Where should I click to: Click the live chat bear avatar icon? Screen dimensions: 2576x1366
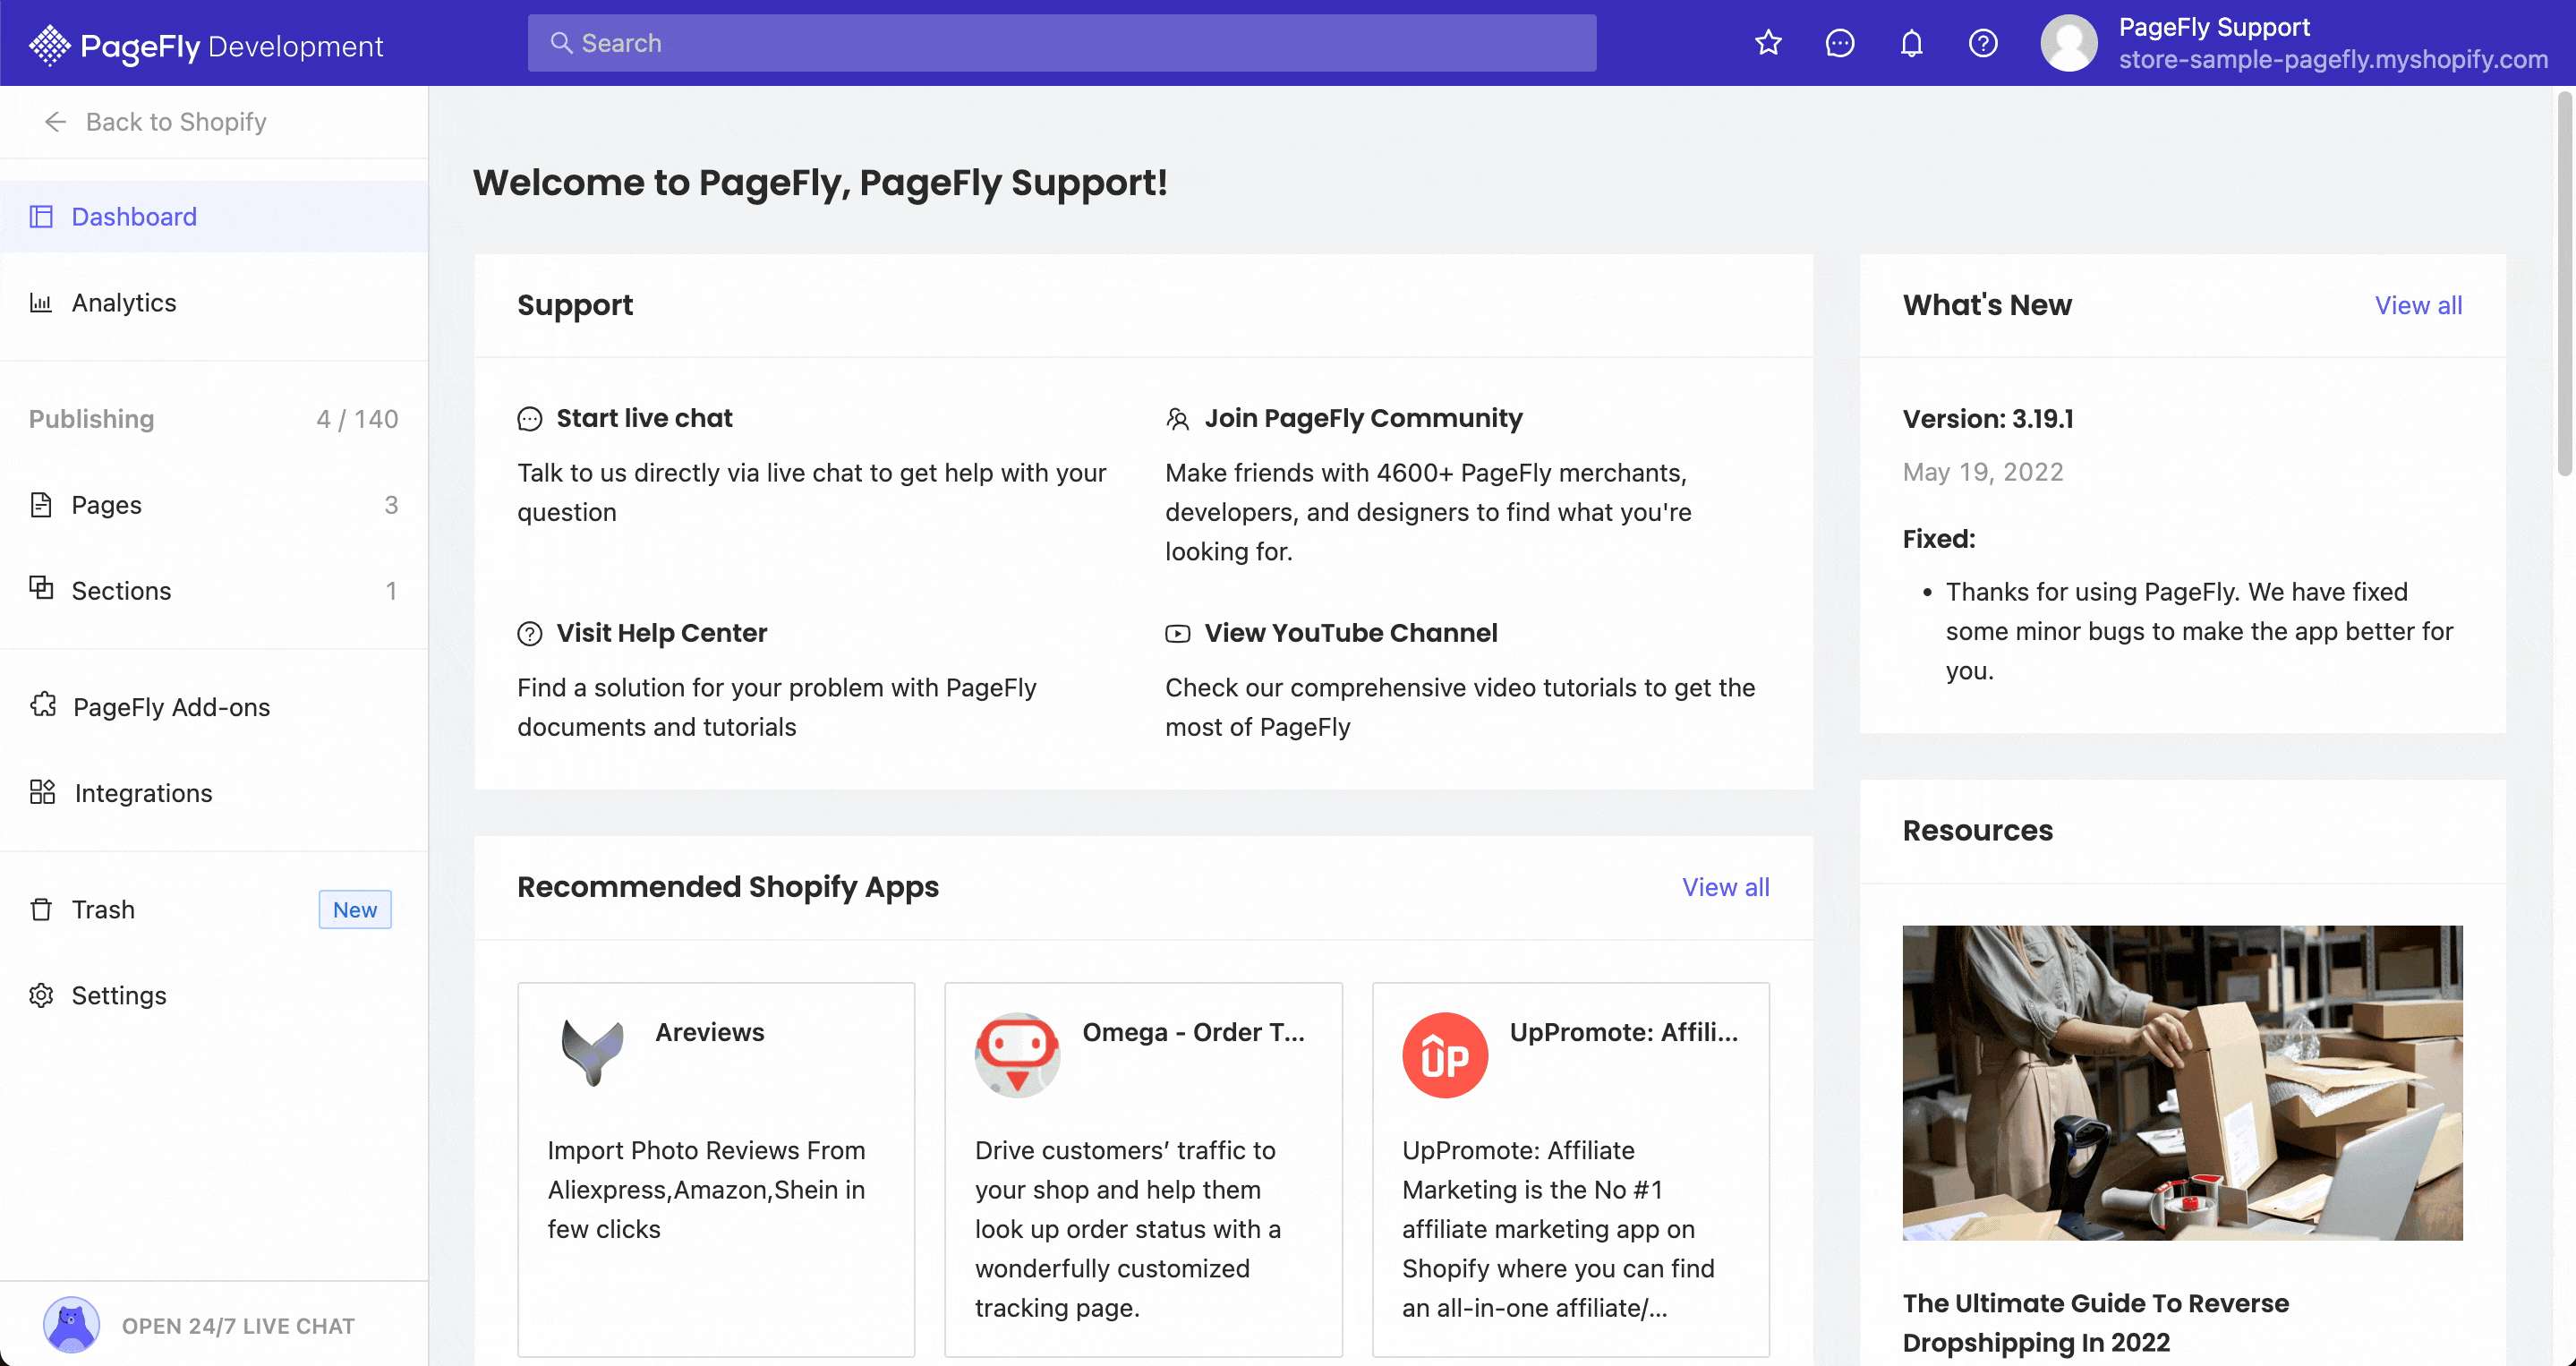click(71, 1325)
